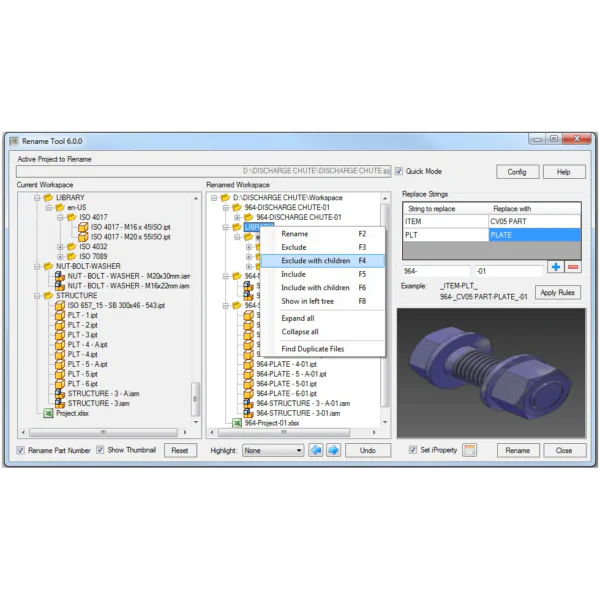The height and width of the screenshot is (600, 600).
Task: Click the ISO 4017 - M16 x 45 part icon
Action: 83,227
